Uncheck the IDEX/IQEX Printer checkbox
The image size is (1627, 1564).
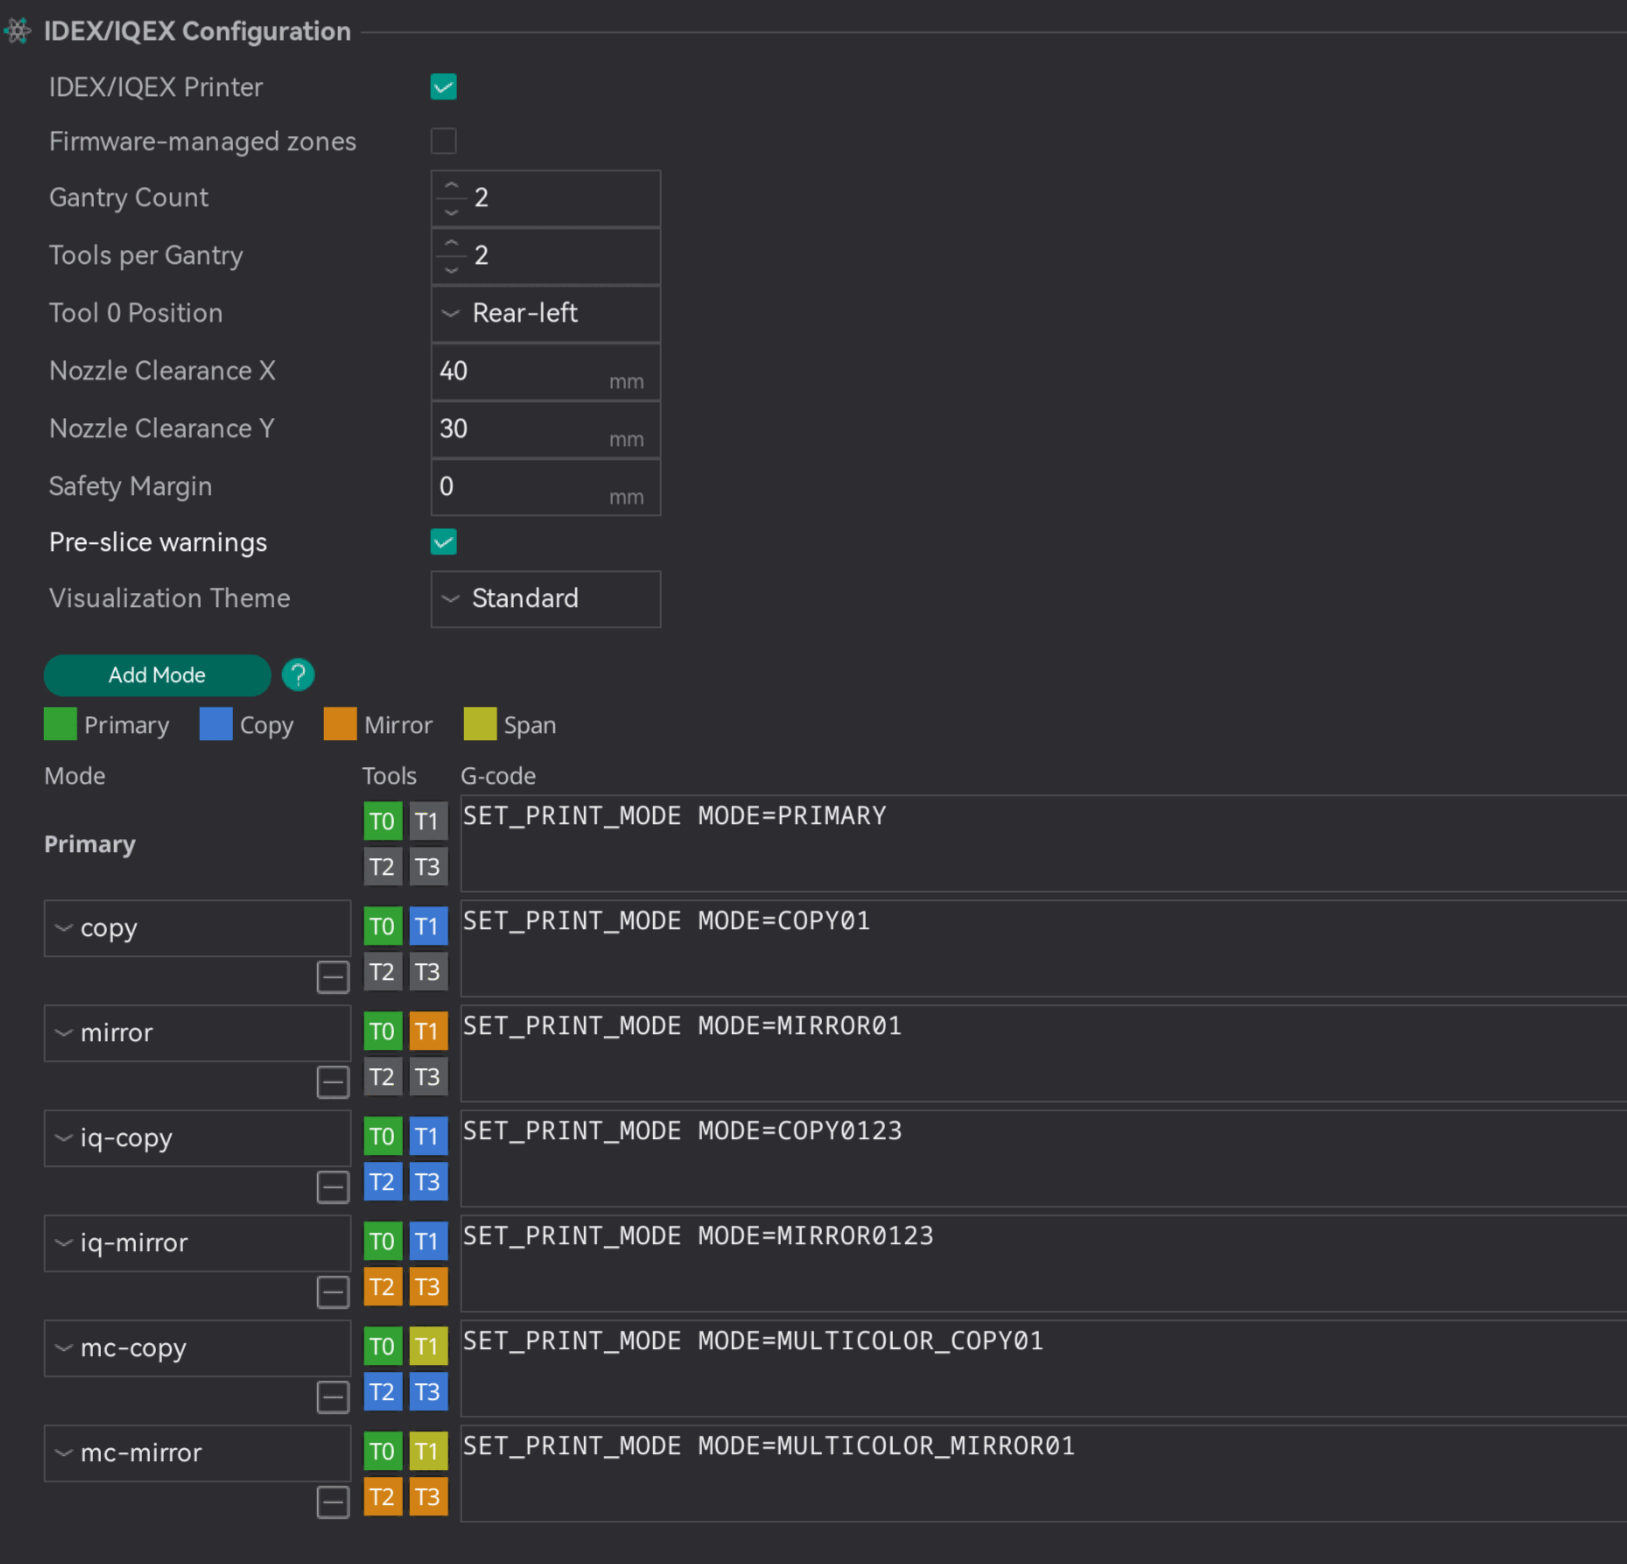click(444, 87)
